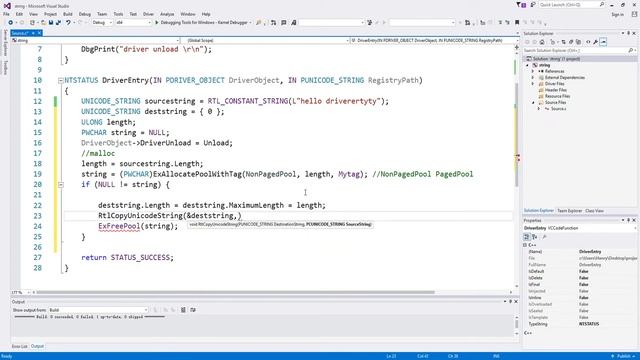Click the Find in Files toolbar icon
This screenshot has width=640, height=360.
click(258, 22)
